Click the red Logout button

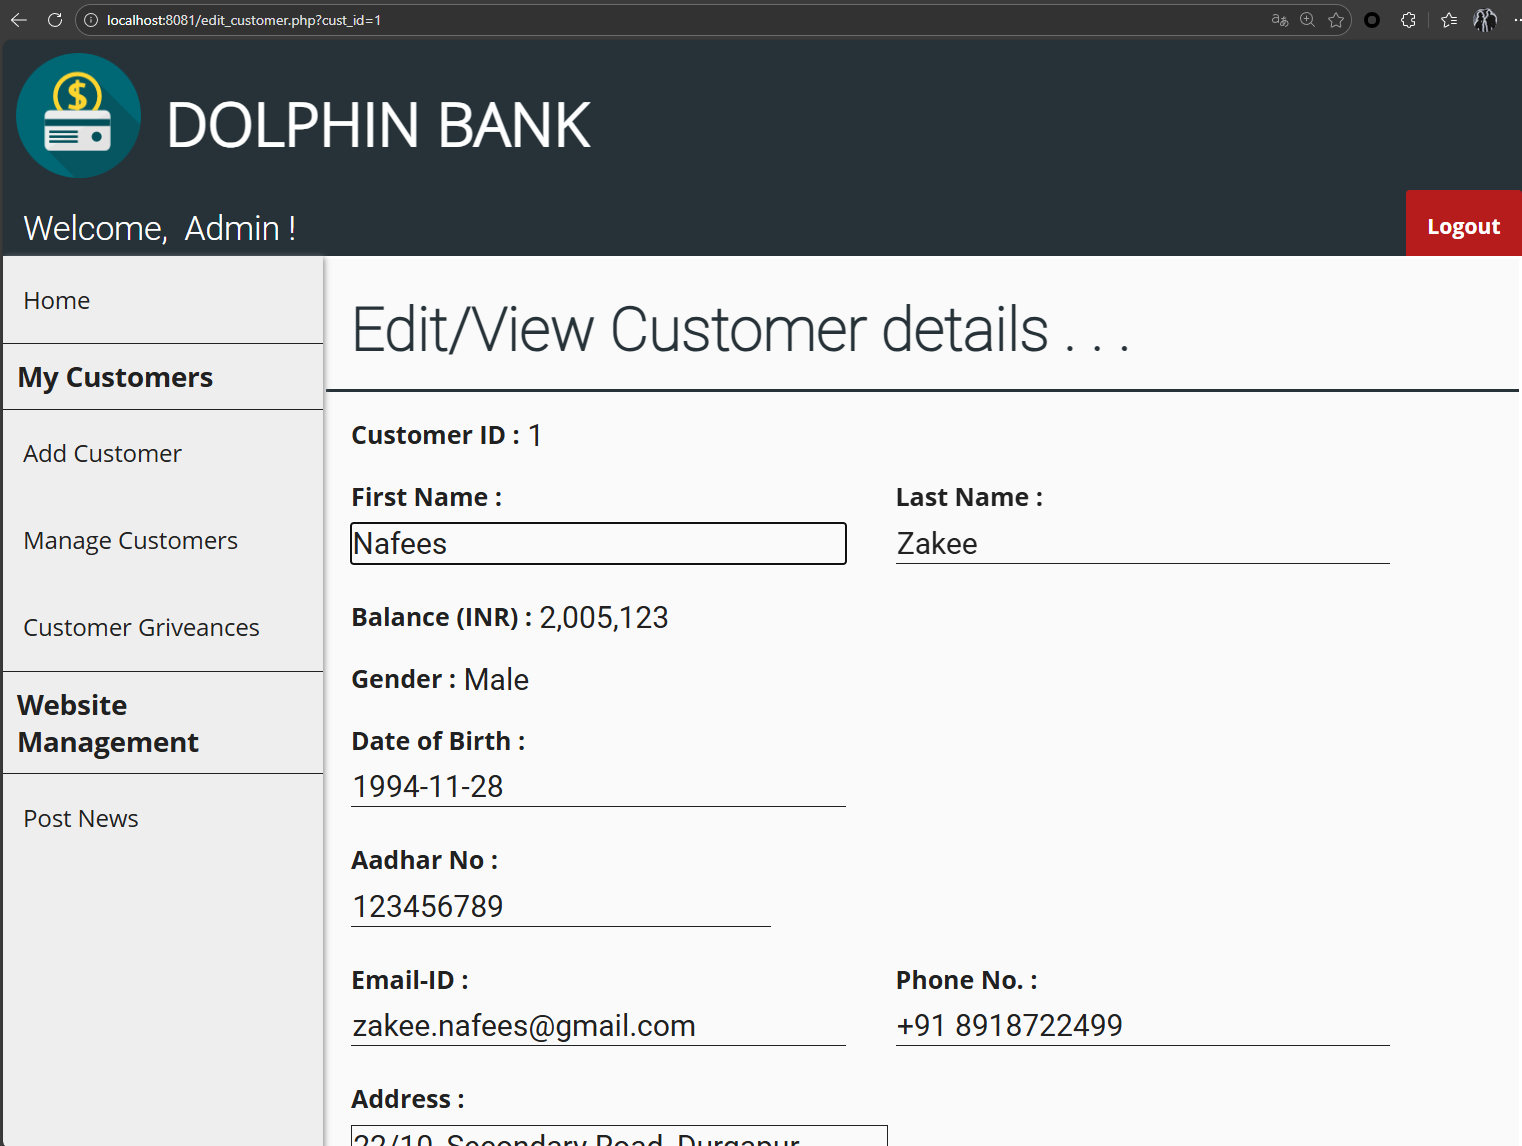(1463, 226)
